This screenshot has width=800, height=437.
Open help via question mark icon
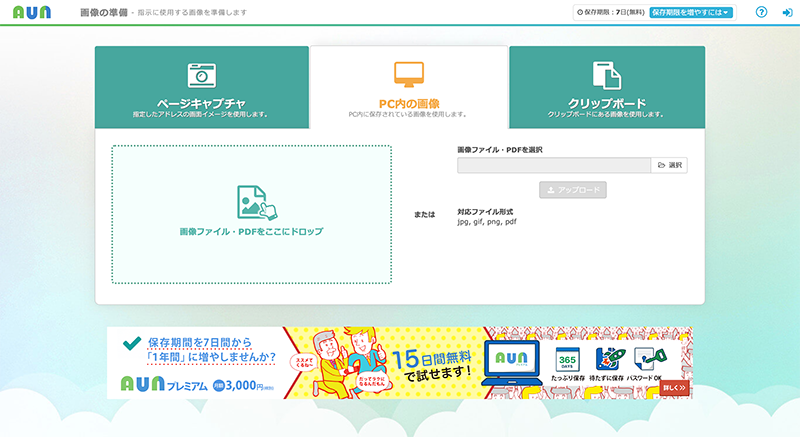[x=761, y=13]
